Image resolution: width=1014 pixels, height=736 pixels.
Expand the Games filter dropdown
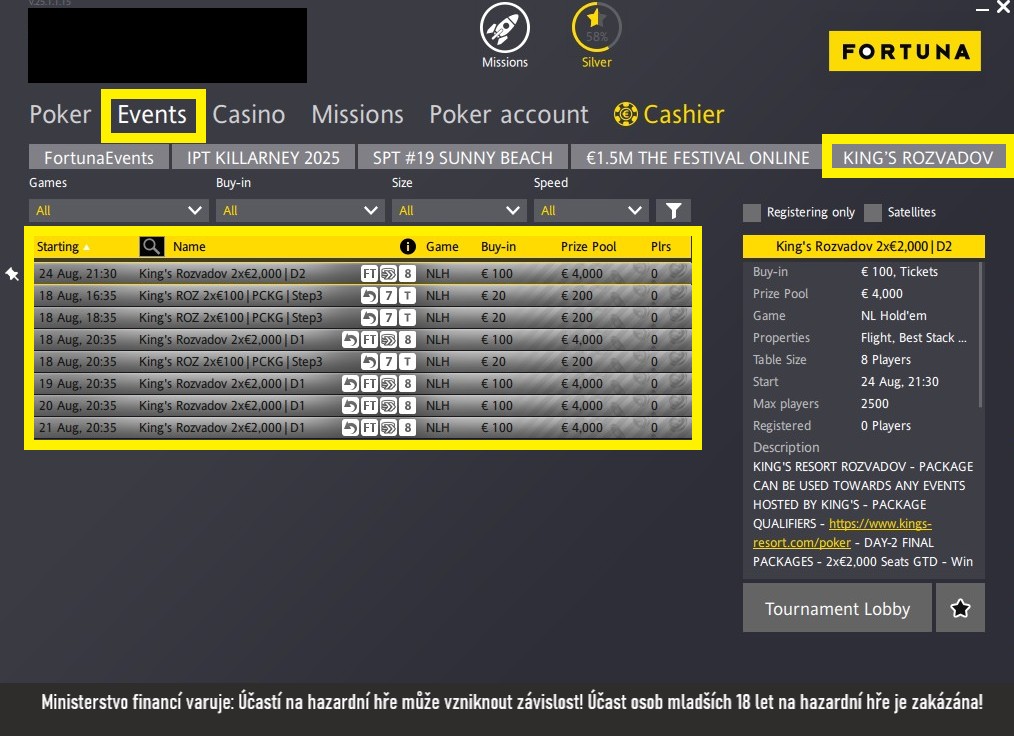(119, 210)
